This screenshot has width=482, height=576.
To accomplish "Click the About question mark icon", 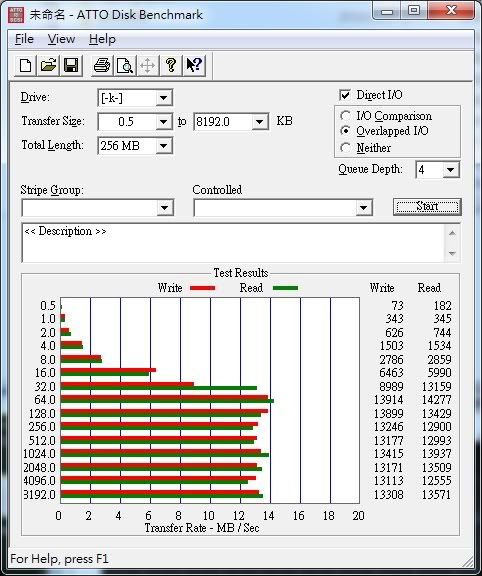I will coord(170,66).
